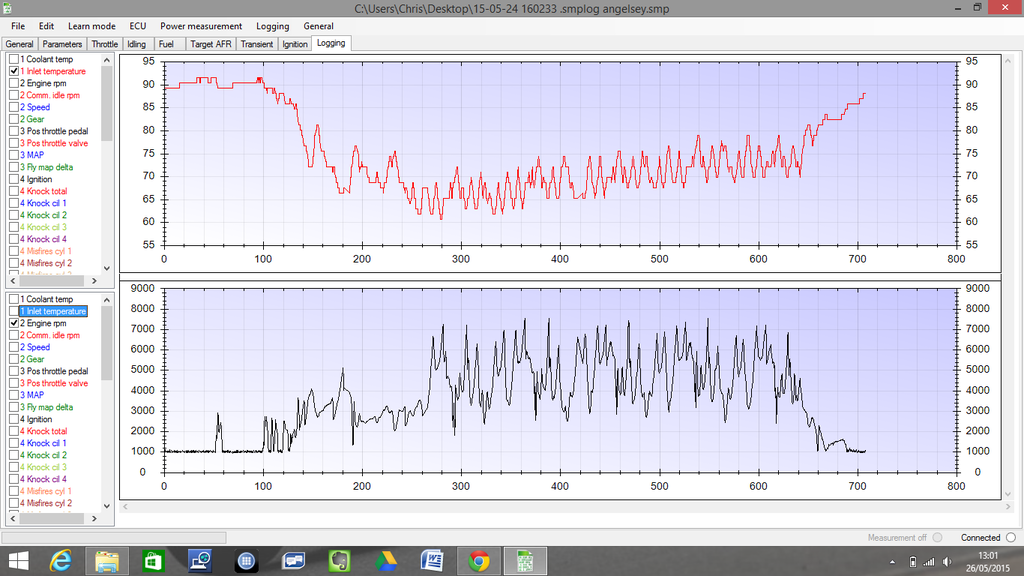
Task: Click the app icon in the title bar
Action: pyautogui.click(x=9, y=8)
